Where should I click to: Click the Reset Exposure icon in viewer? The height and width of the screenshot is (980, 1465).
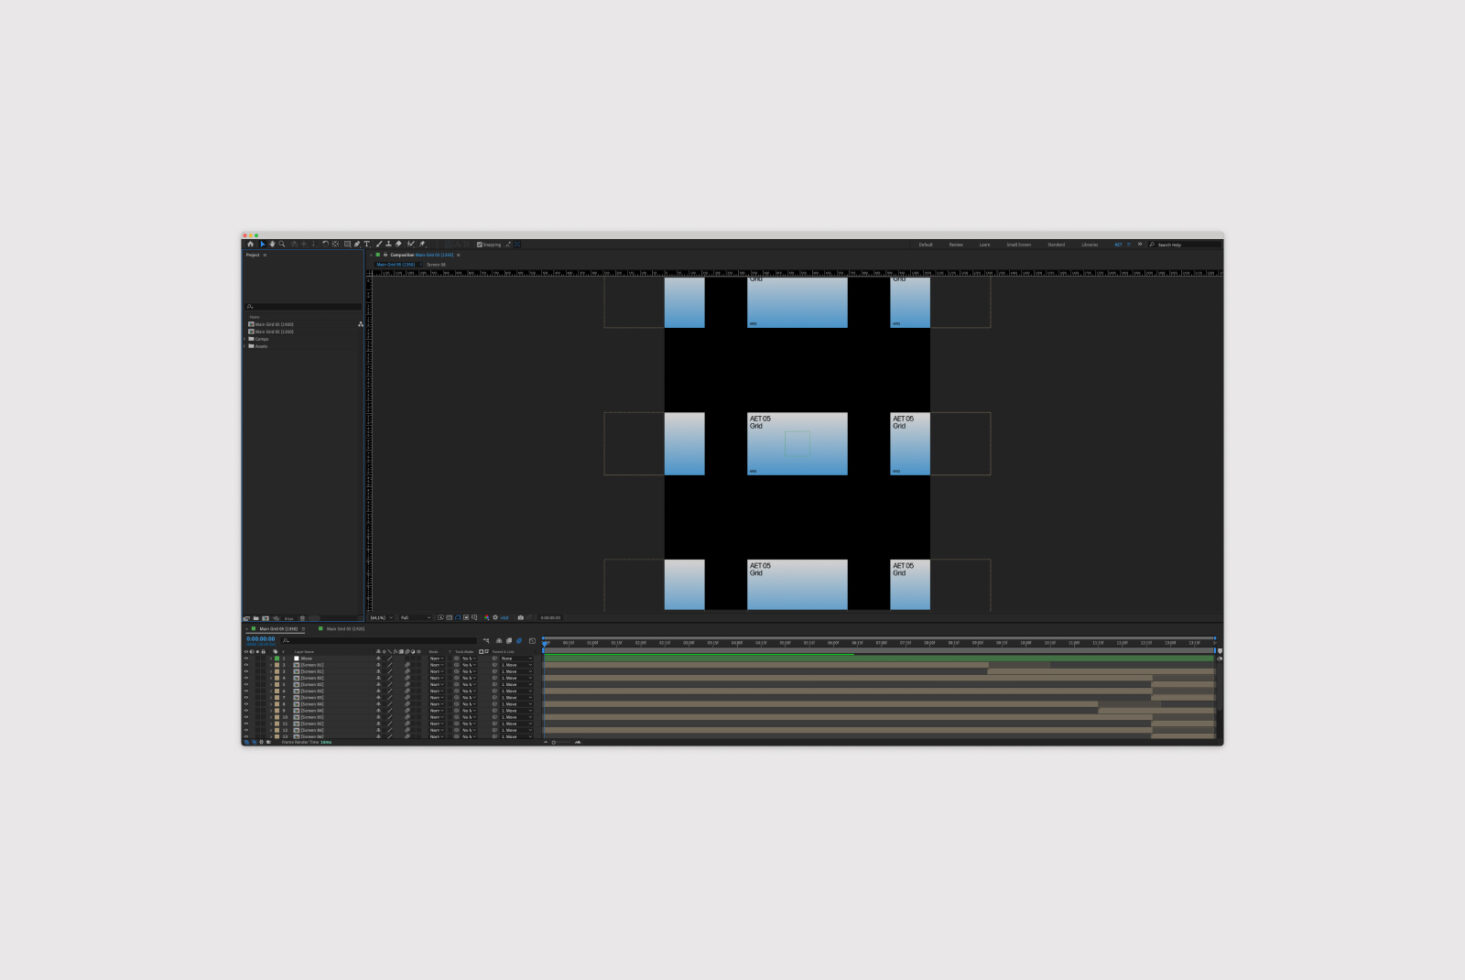point(495,618)
